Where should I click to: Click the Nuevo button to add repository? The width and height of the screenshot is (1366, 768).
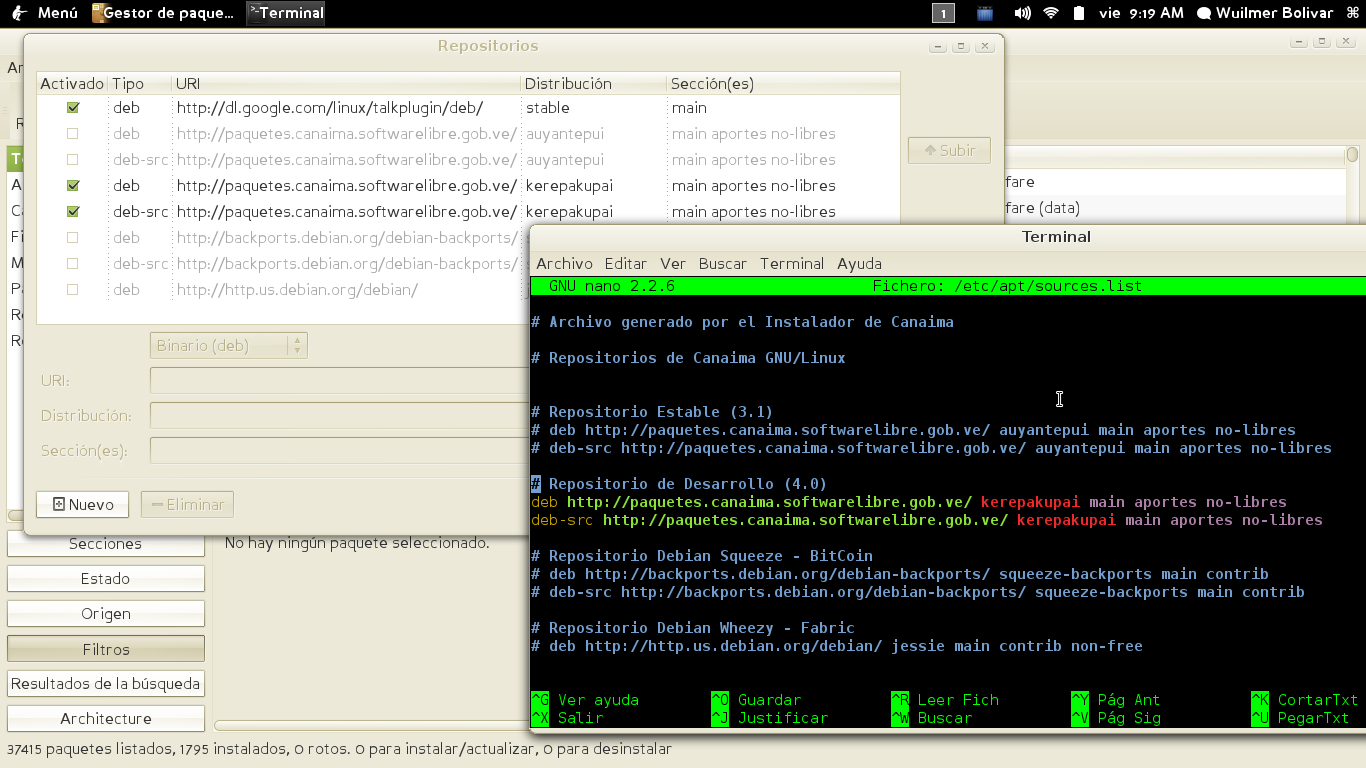coord(82,505)
